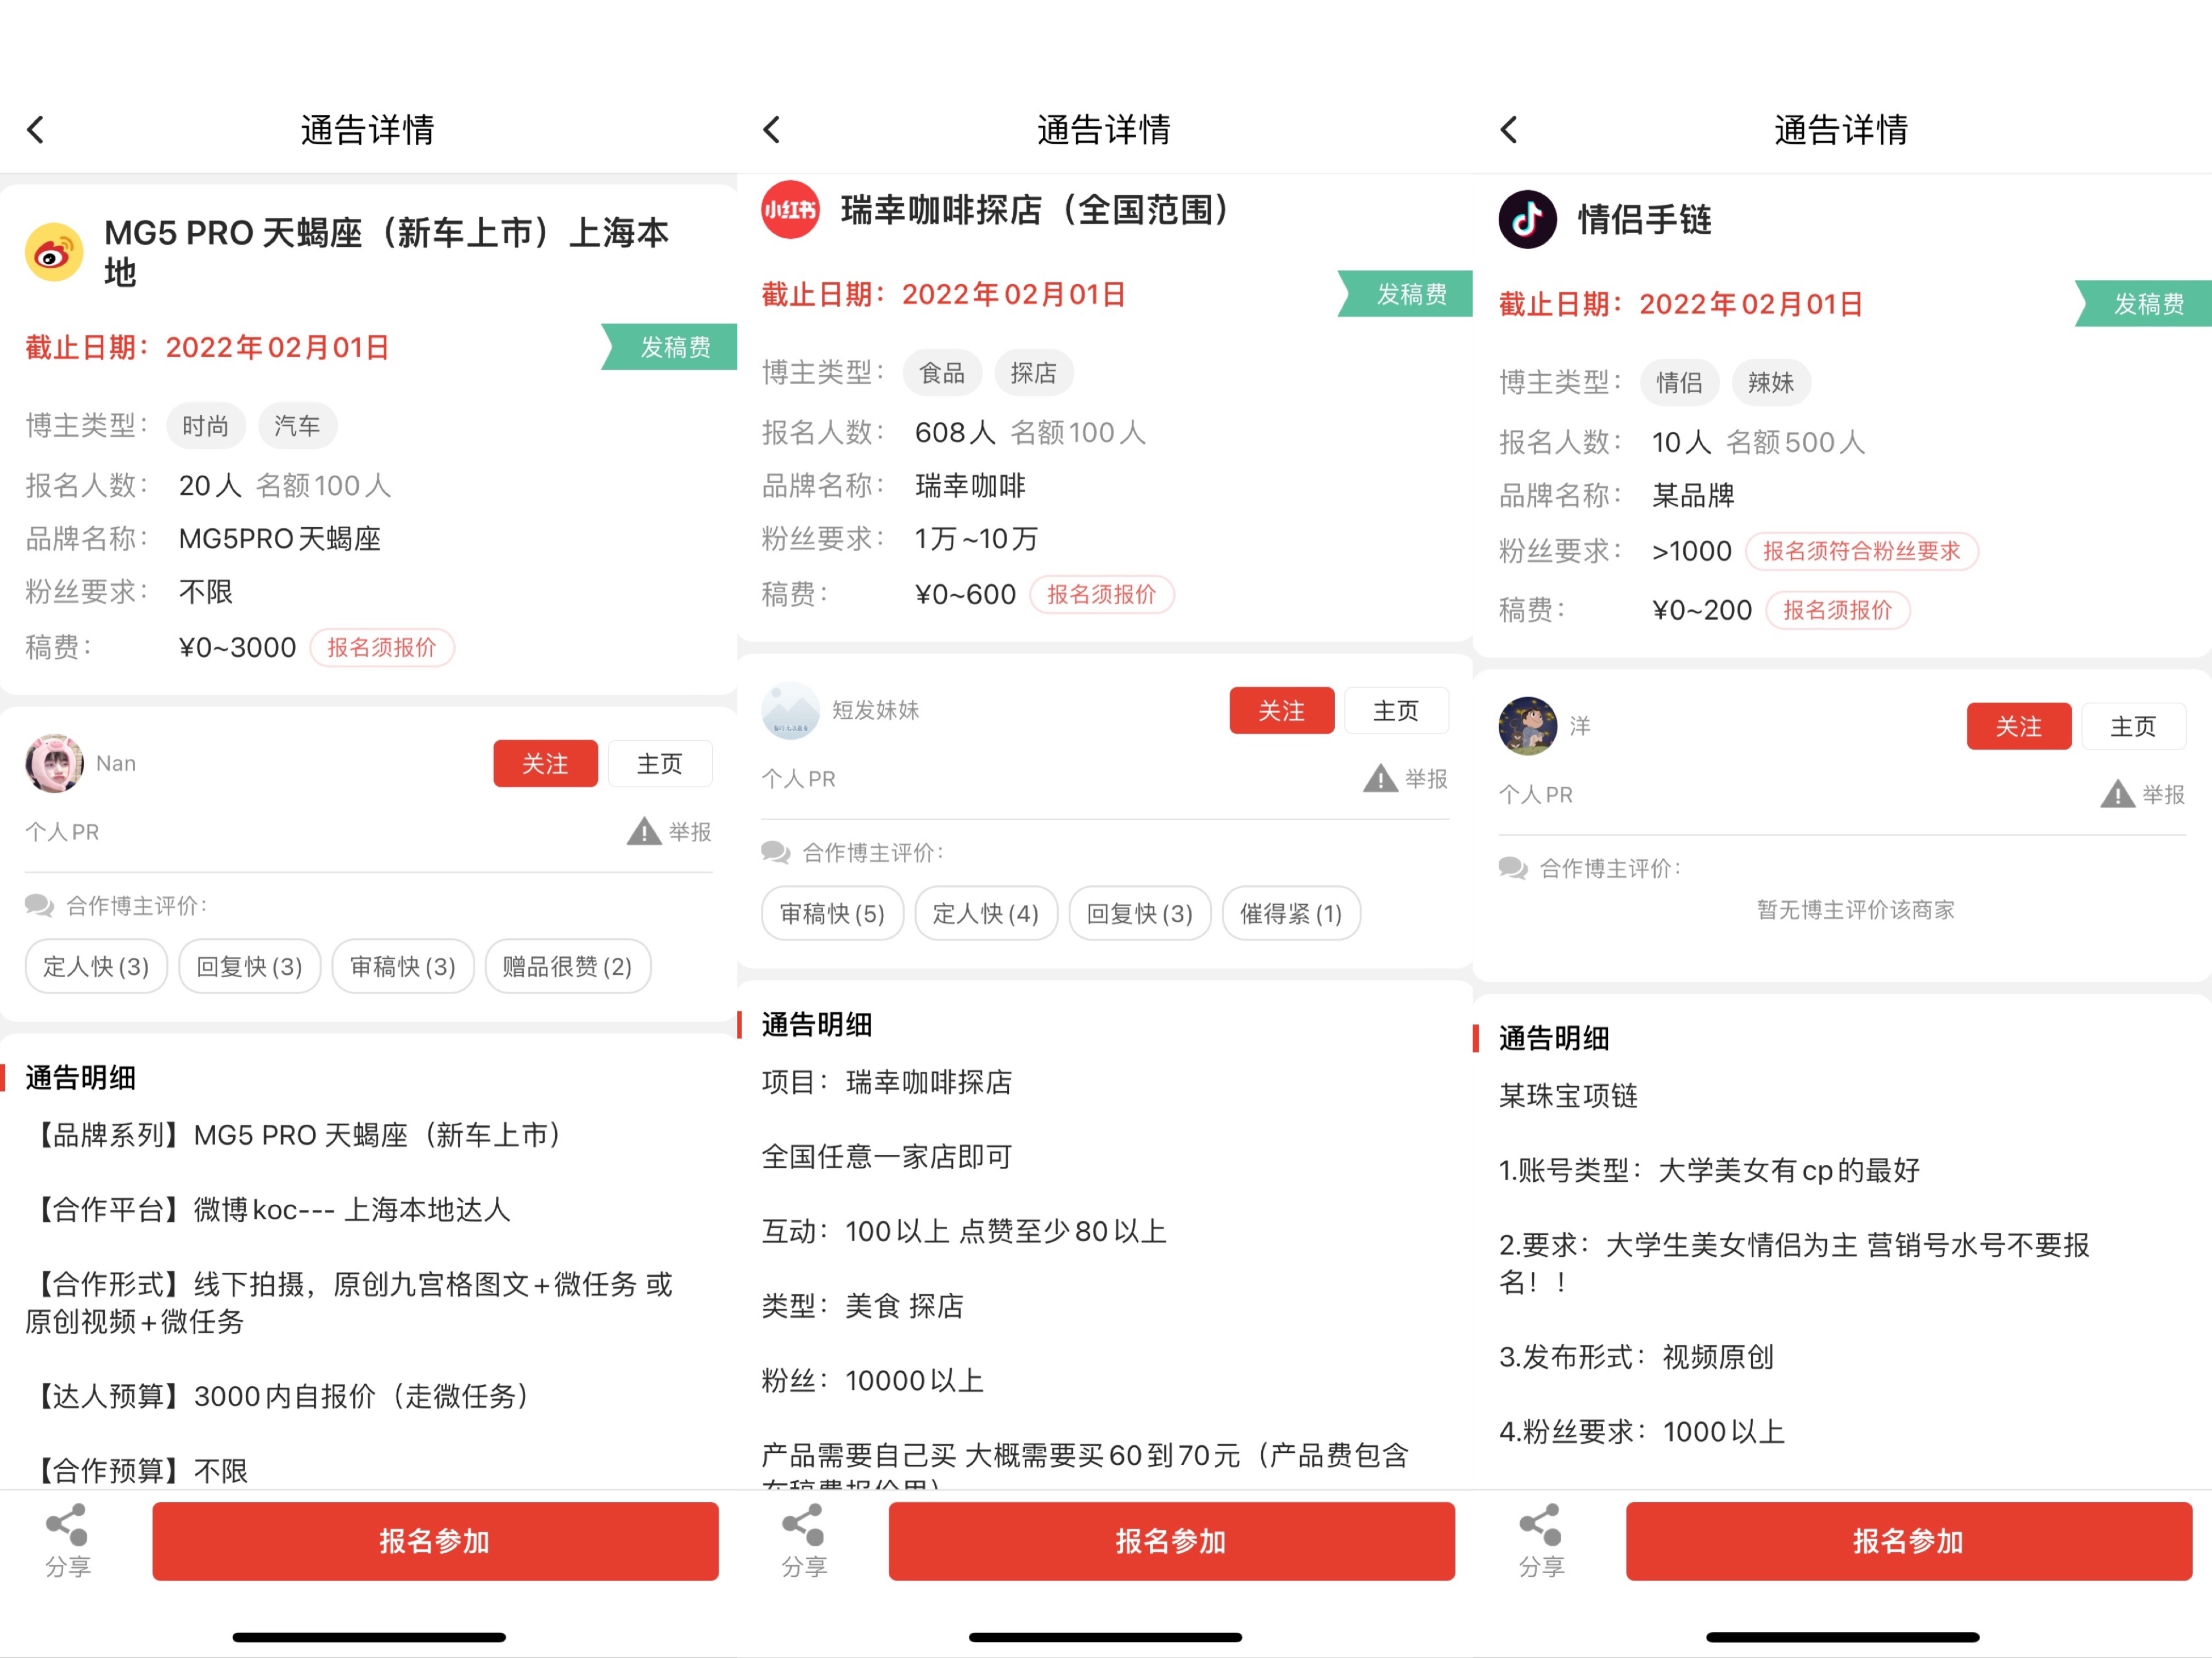The height and width of the screenshot is (1658, 2212).
Task: Tap the comment icon beside 短发妹妹's 合作博主评价
Action: (x=776, y=853)
